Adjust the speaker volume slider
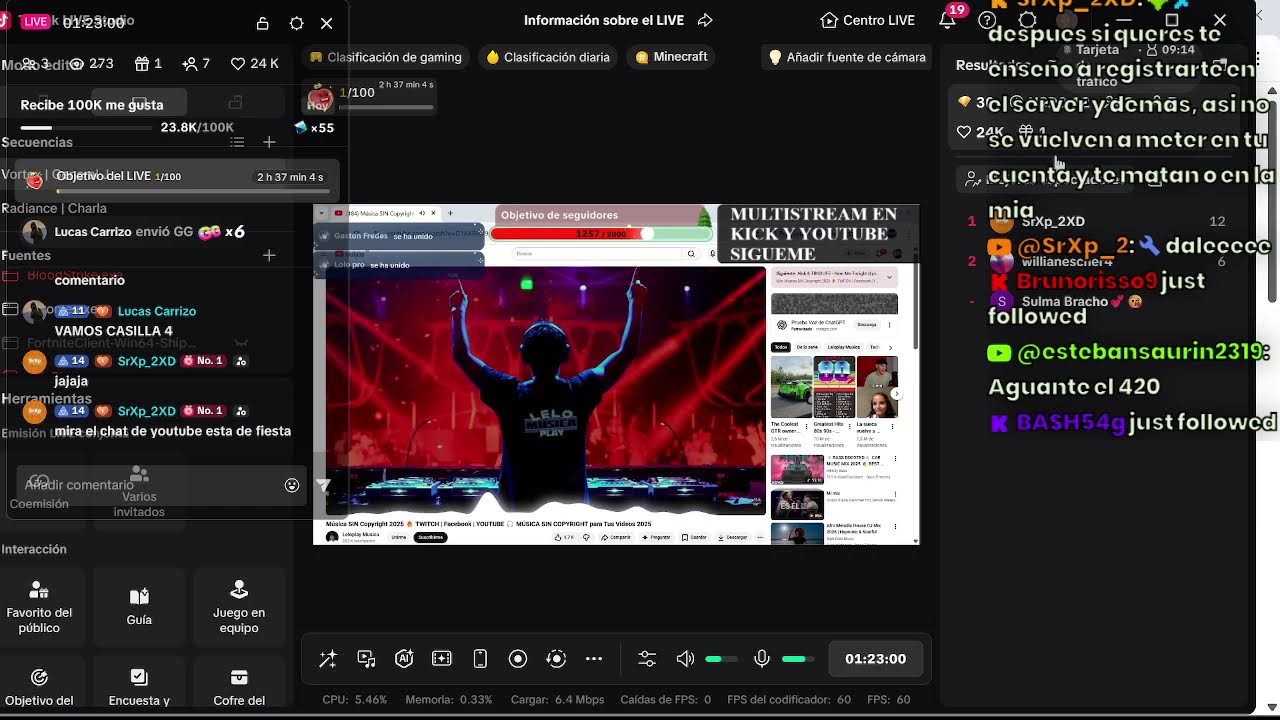 tap(722, 659)
